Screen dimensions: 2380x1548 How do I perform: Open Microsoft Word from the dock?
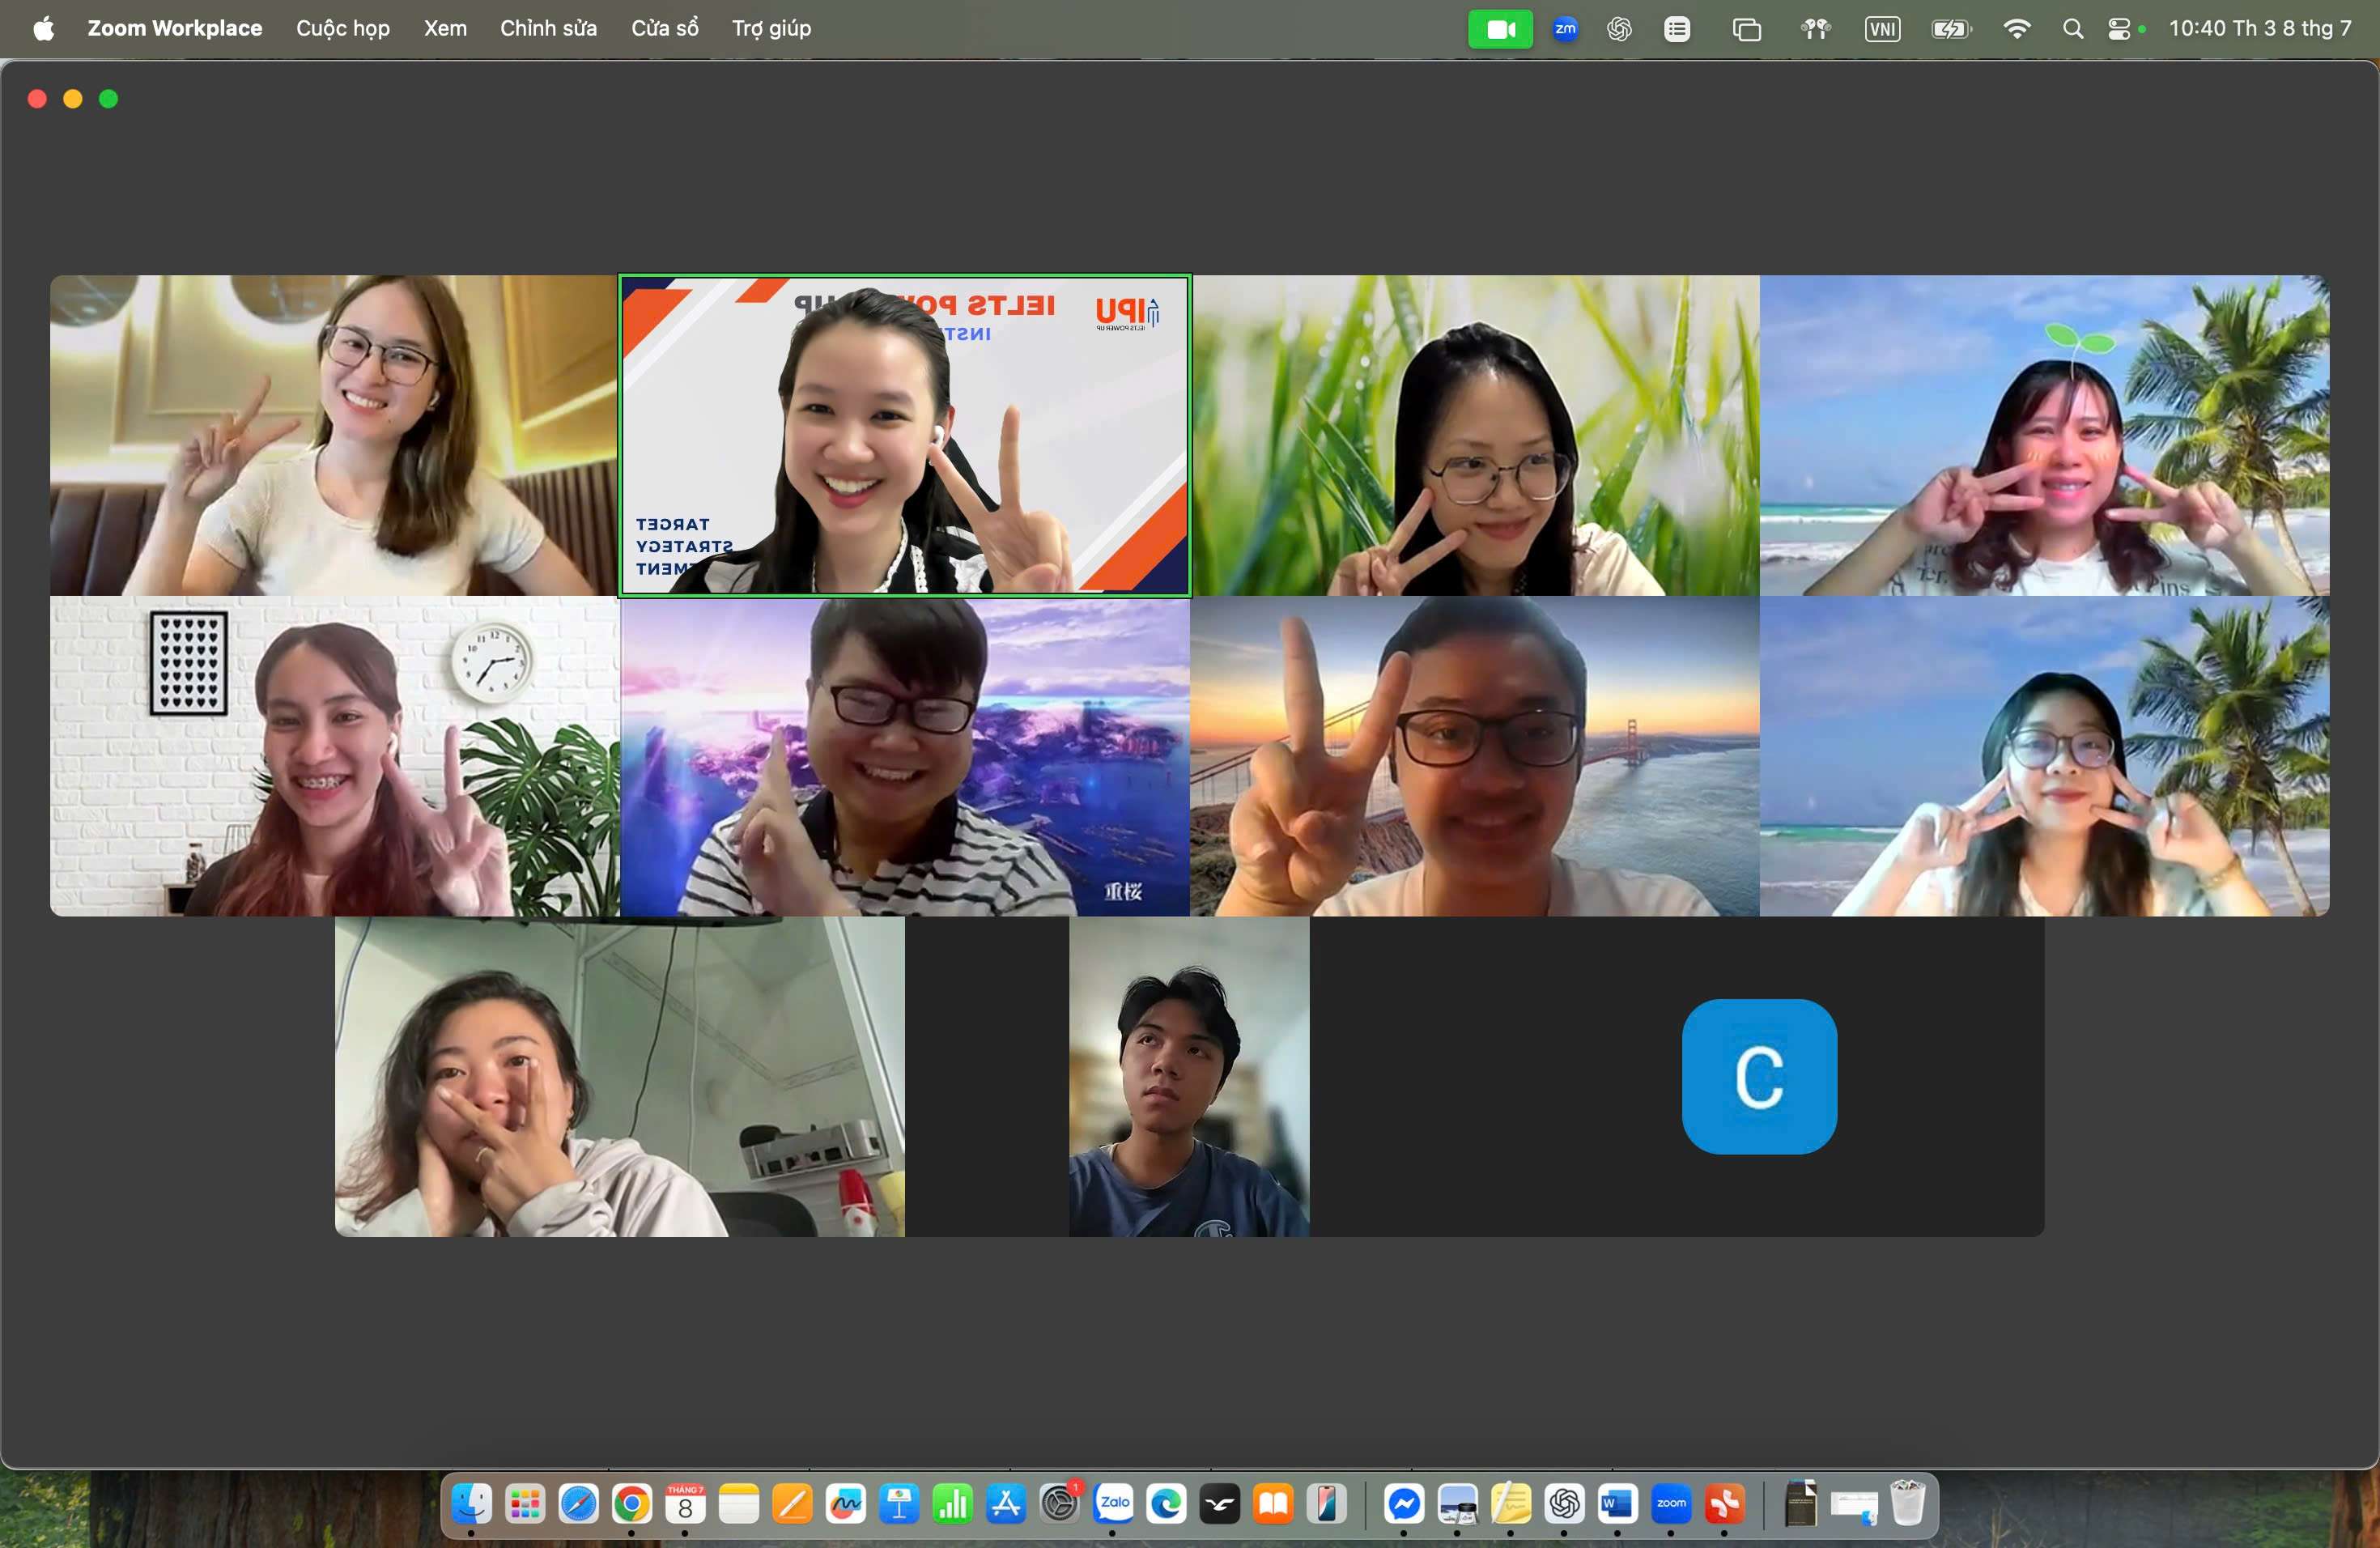tap(1618, 1503)
